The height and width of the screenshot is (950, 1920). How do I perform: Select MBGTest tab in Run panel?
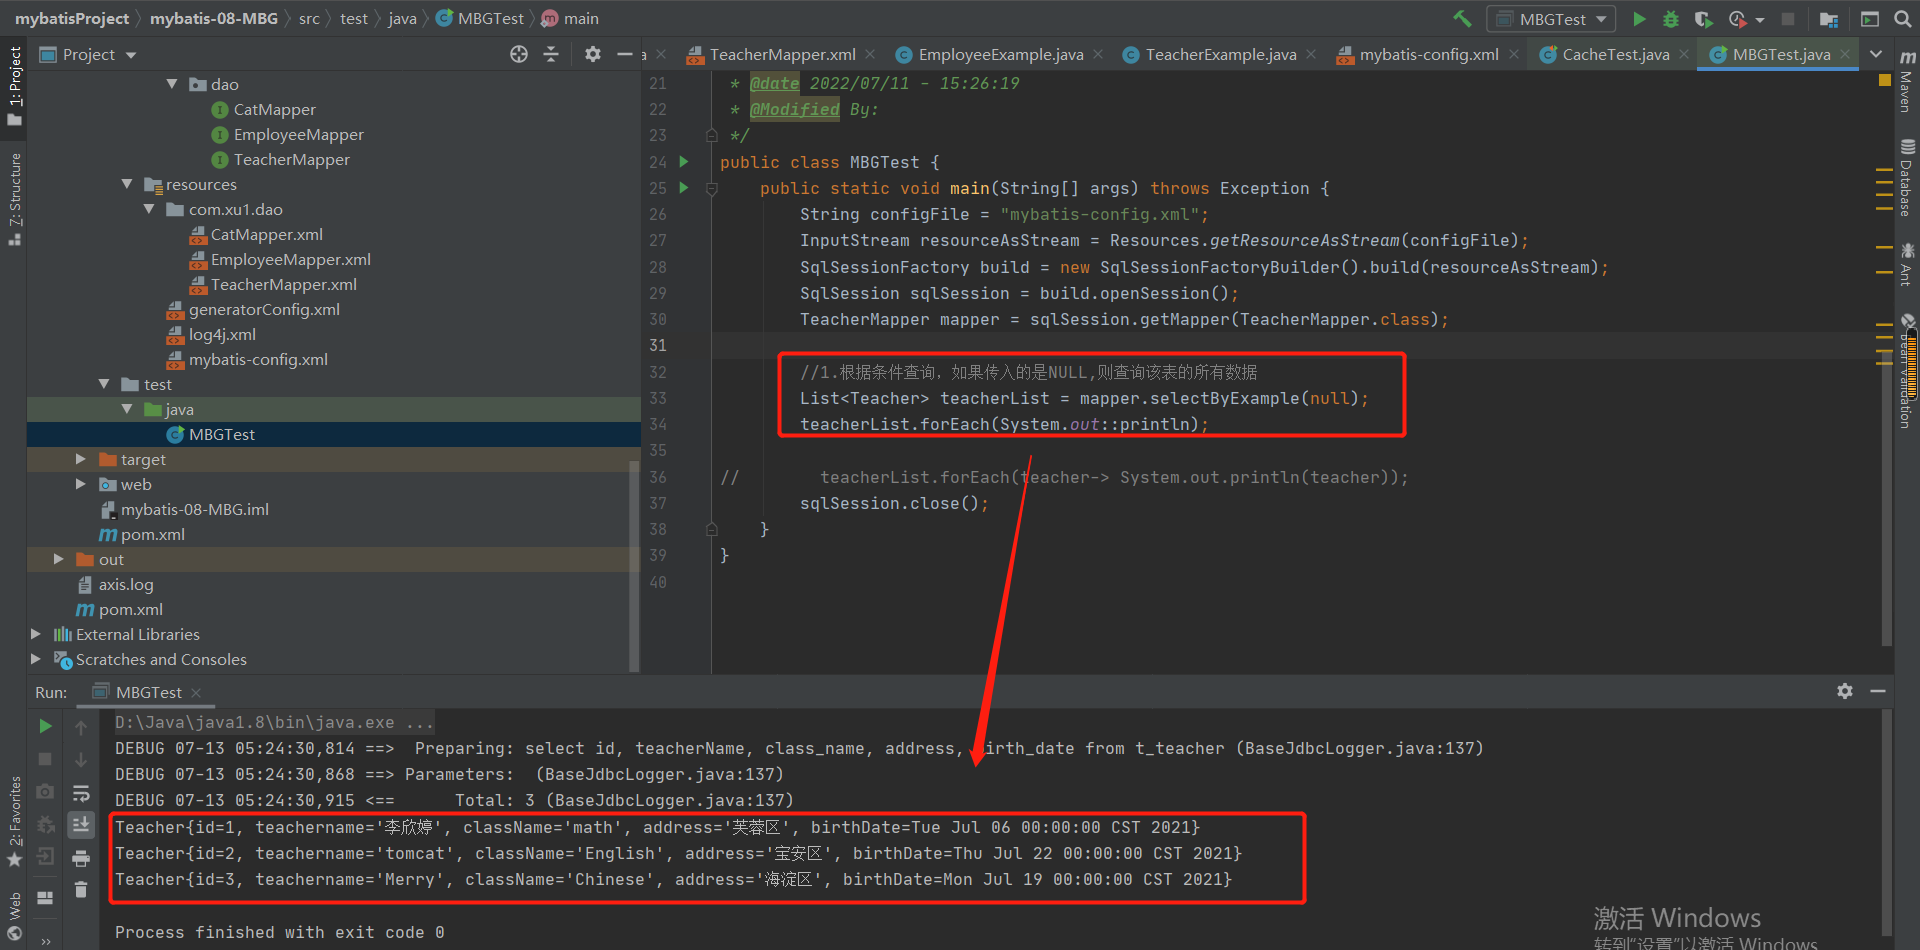[x=148, y=692]
